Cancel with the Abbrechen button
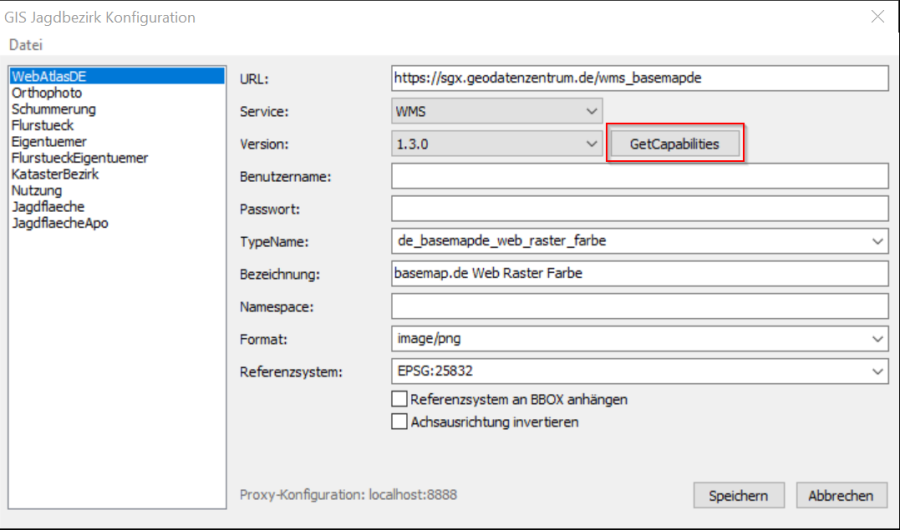 841,495
